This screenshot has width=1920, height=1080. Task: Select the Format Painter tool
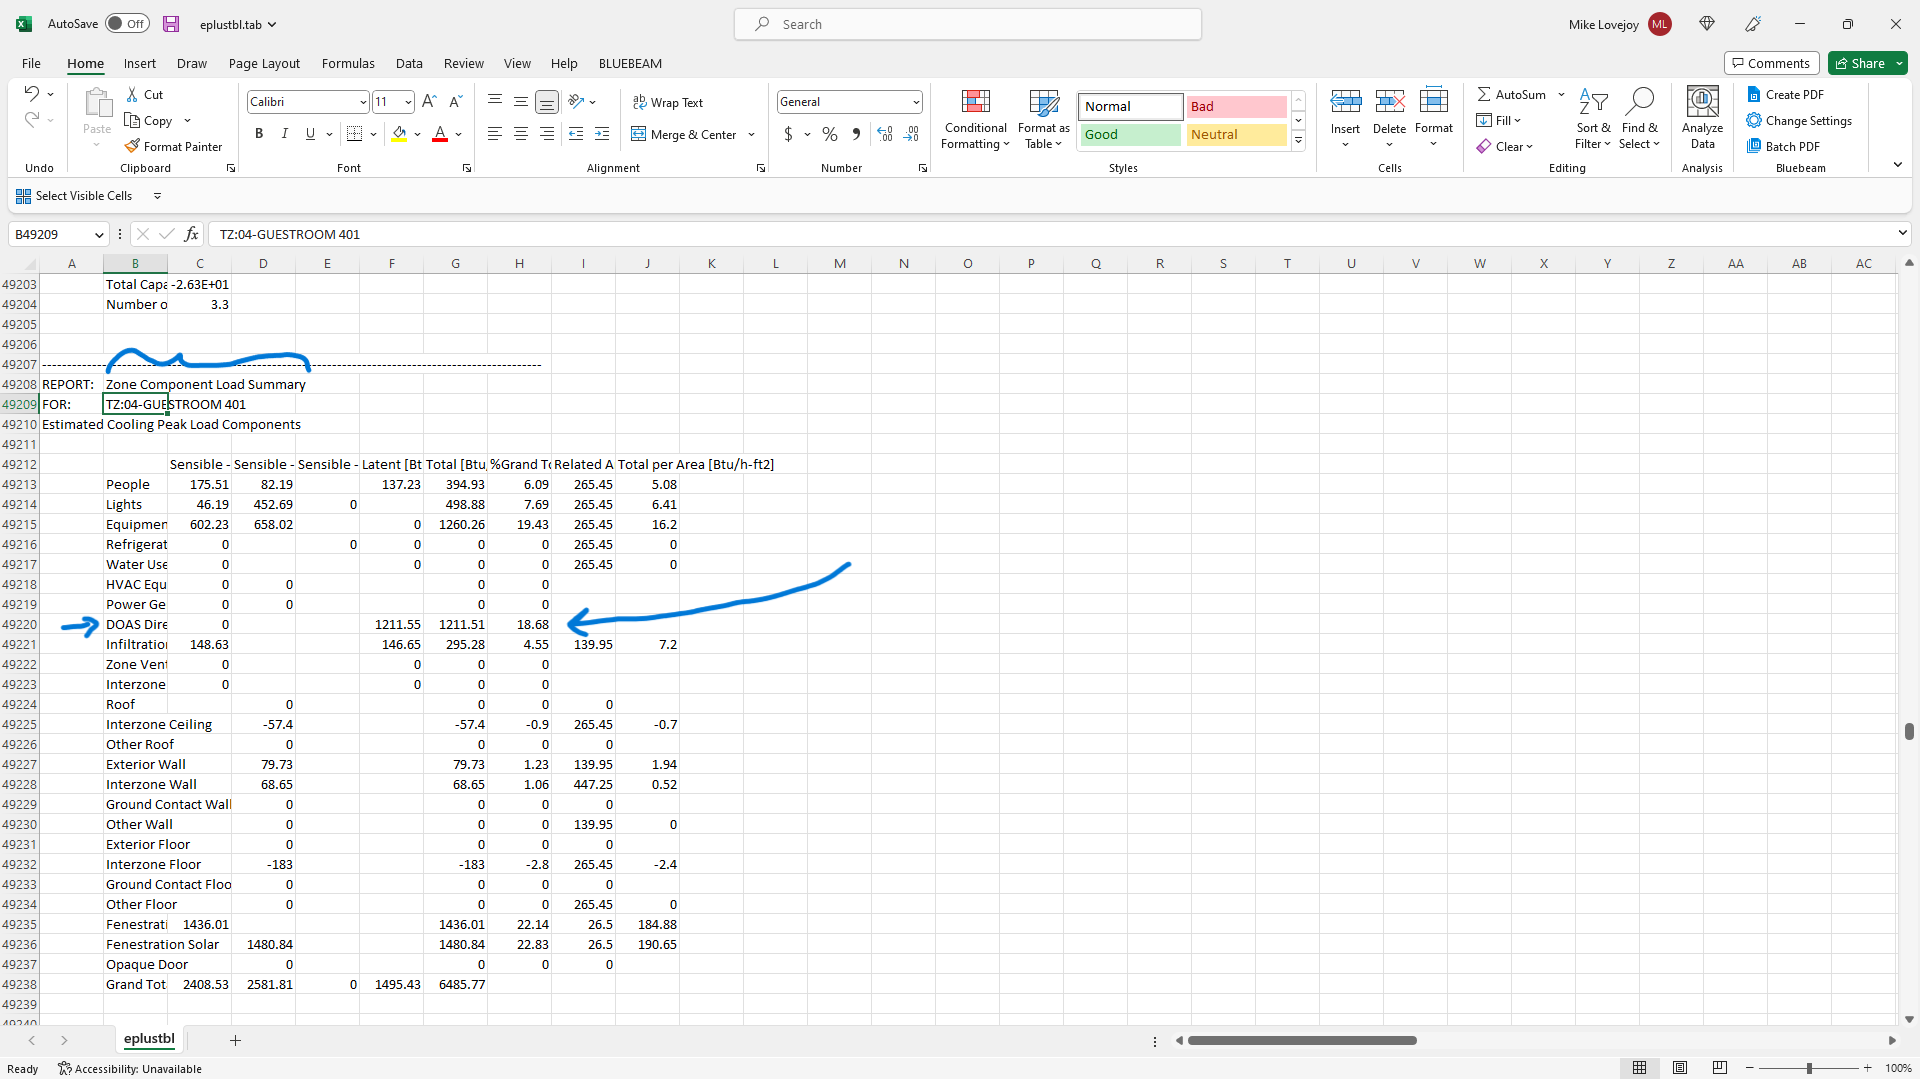(x=174, y=146)
